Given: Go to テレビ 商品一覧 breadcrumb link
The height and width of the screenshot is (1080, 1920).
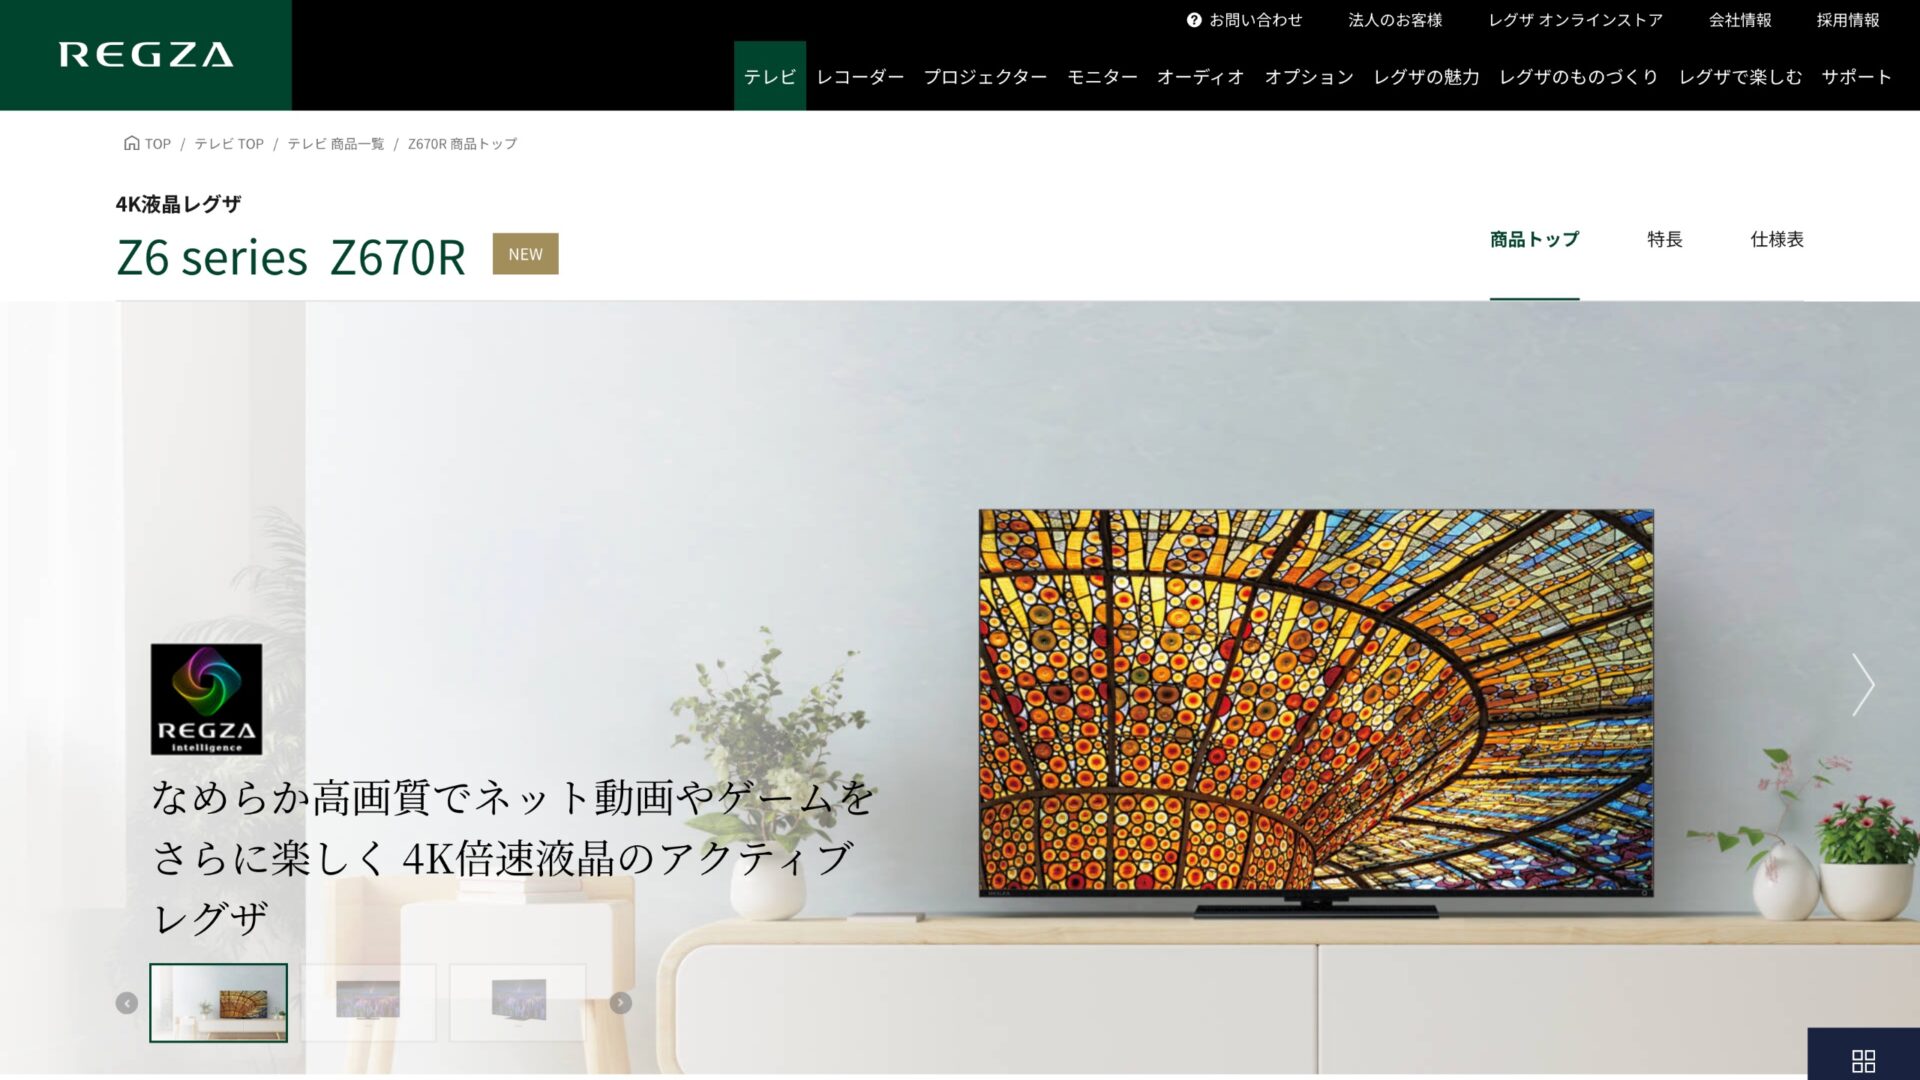Looking at the screenshot, I should point(336,144).
